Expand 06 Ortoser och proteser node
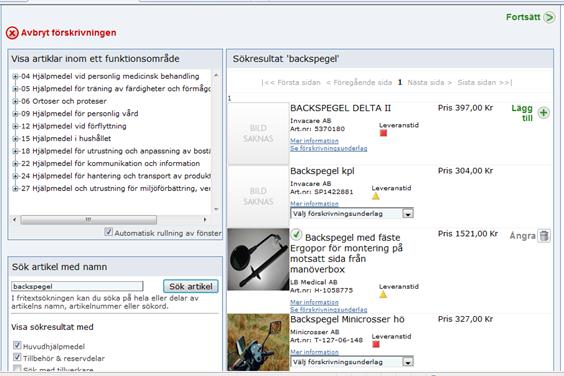The height and width of the screenshot is (376, 564). coord(15,101)
